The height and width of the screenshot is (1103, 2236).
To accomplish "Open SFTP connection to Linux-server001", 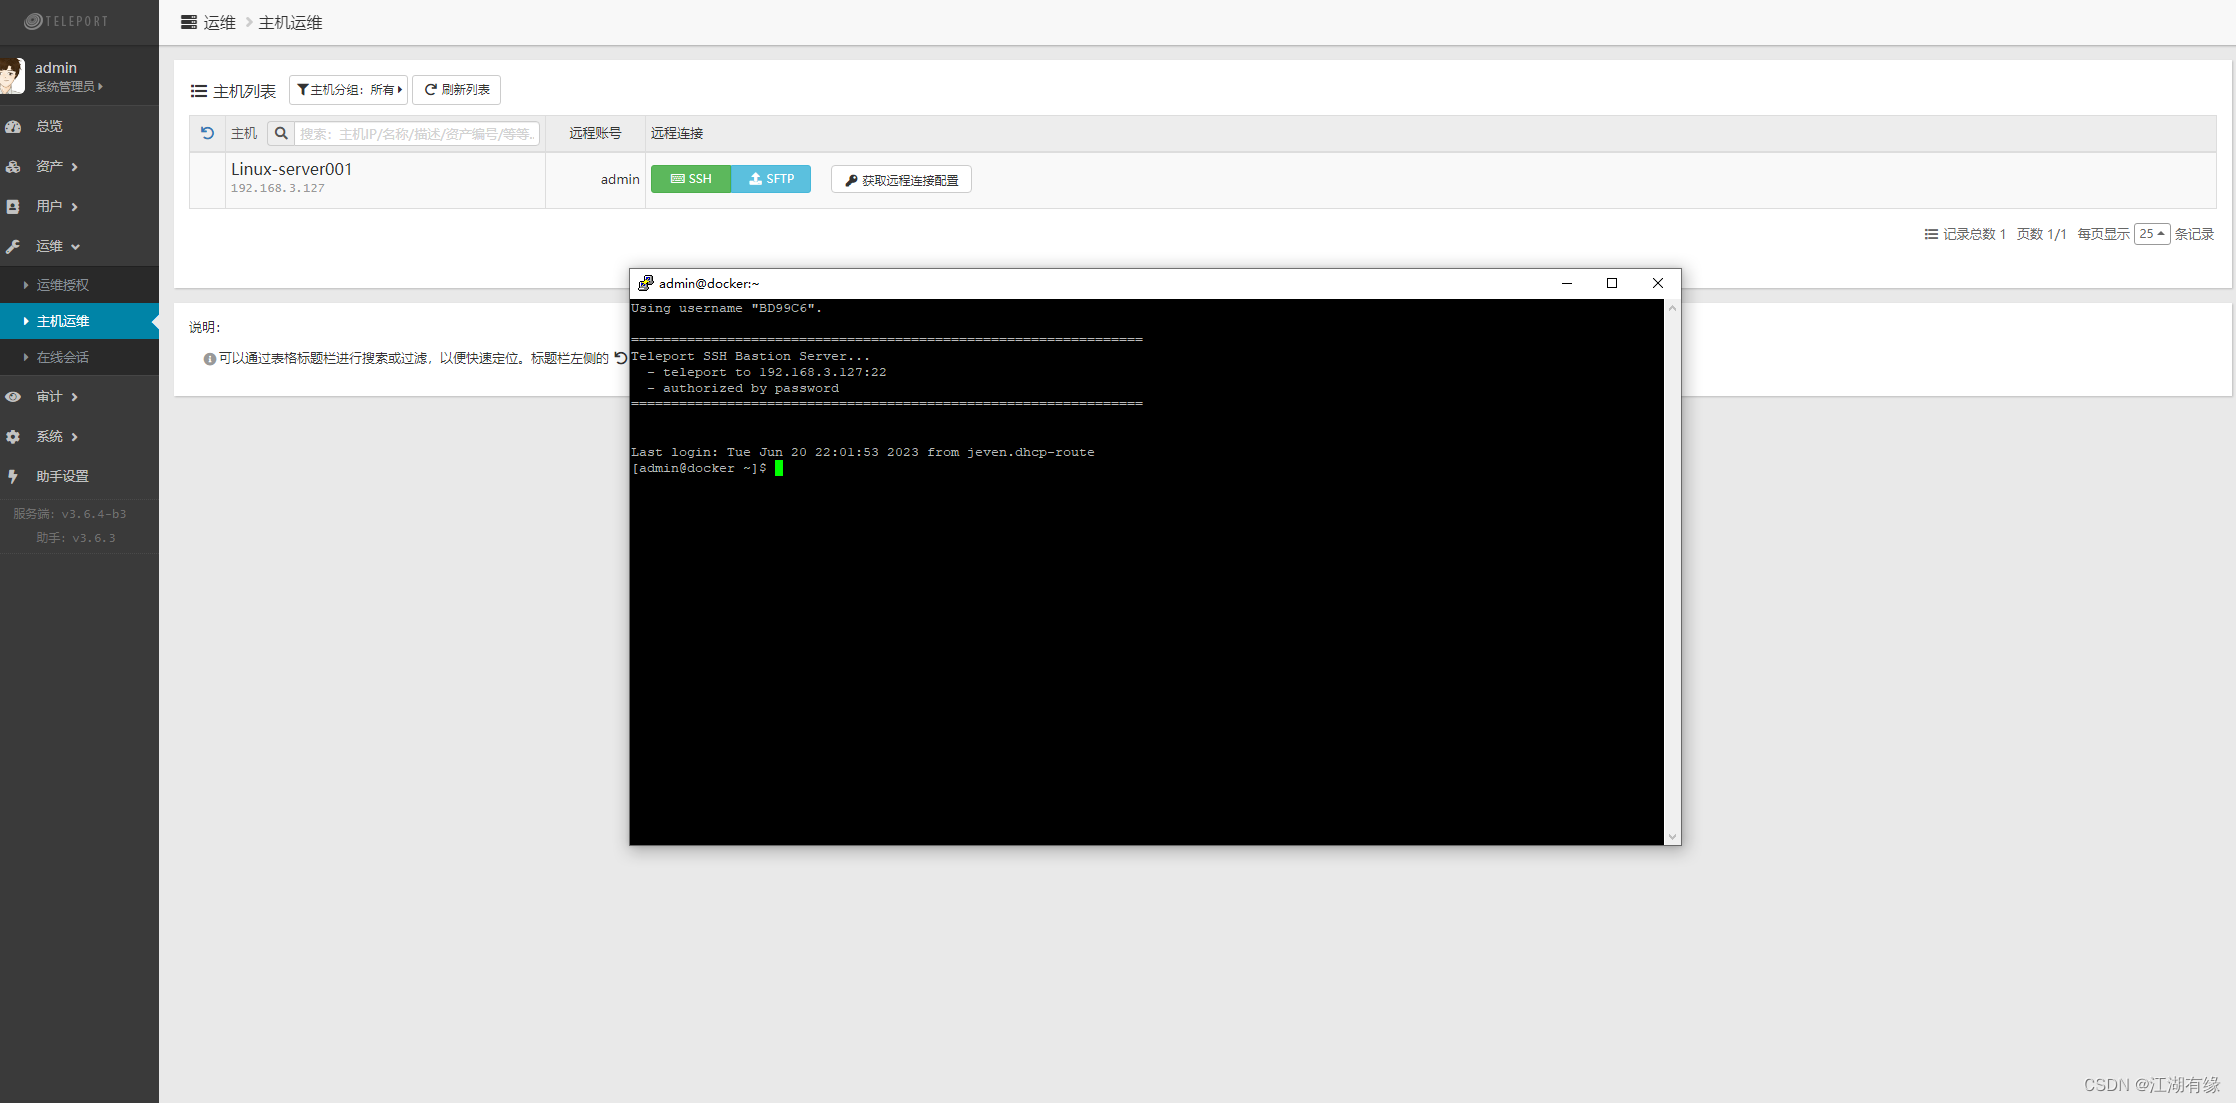I will coord(771,179).
